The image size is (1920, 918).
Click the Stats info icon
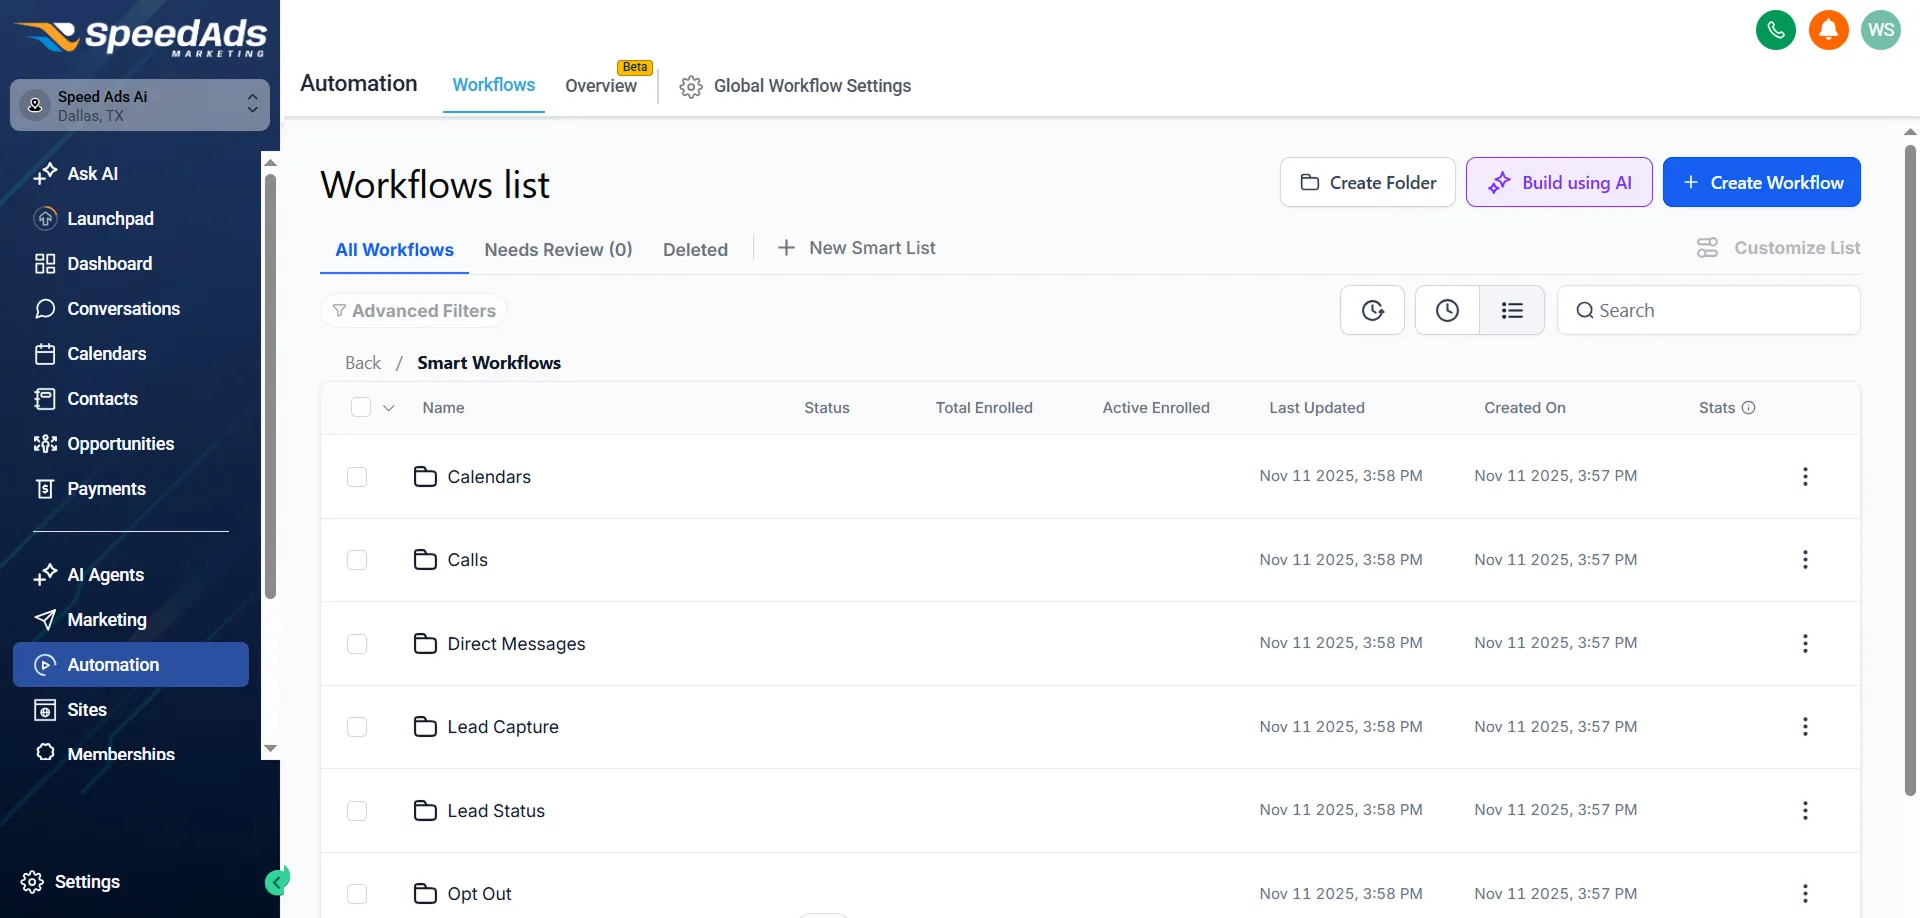[x=1749, y=408]
